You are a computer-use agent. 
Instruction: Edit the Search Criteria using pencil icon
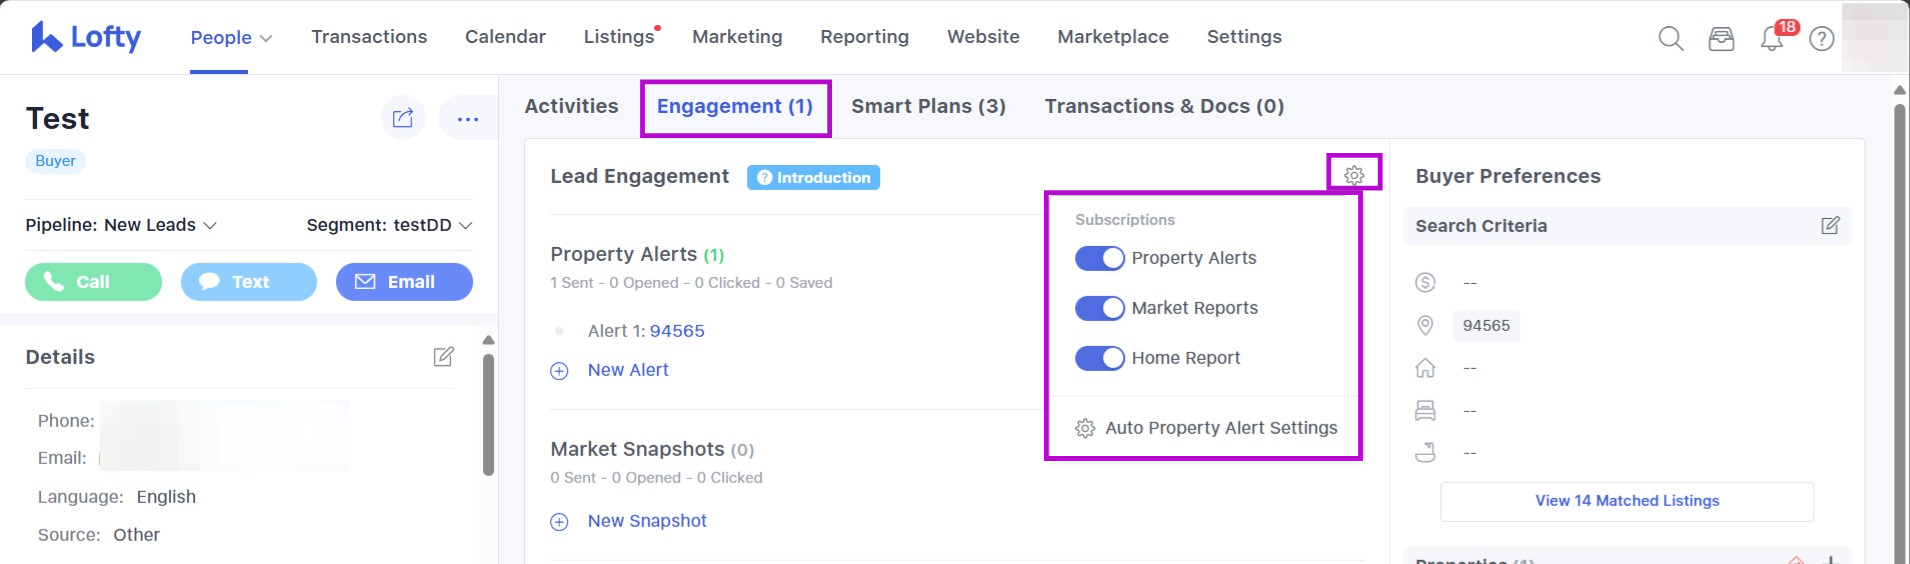point(1830,226)
